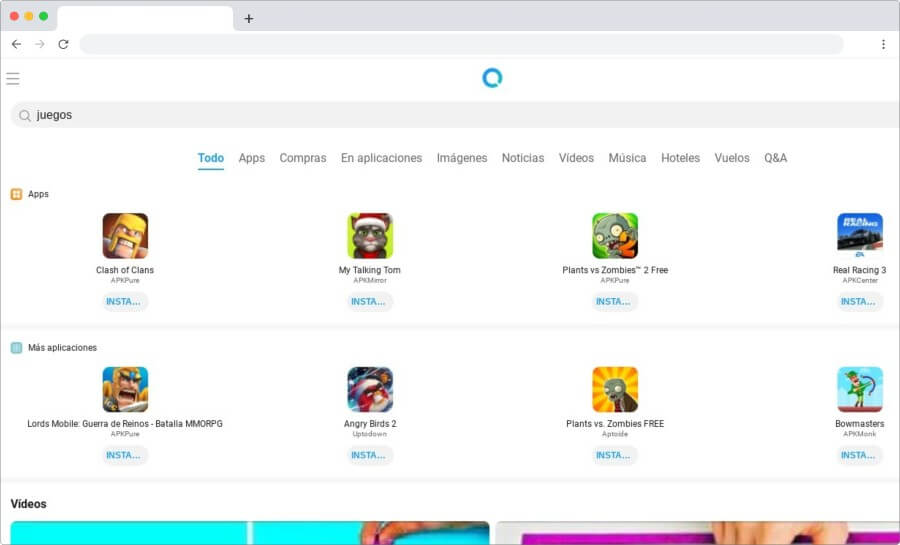Viewport: 900px width, 545px height.
Task: Install Bowmasters
Action: click(x=859, y=456)
